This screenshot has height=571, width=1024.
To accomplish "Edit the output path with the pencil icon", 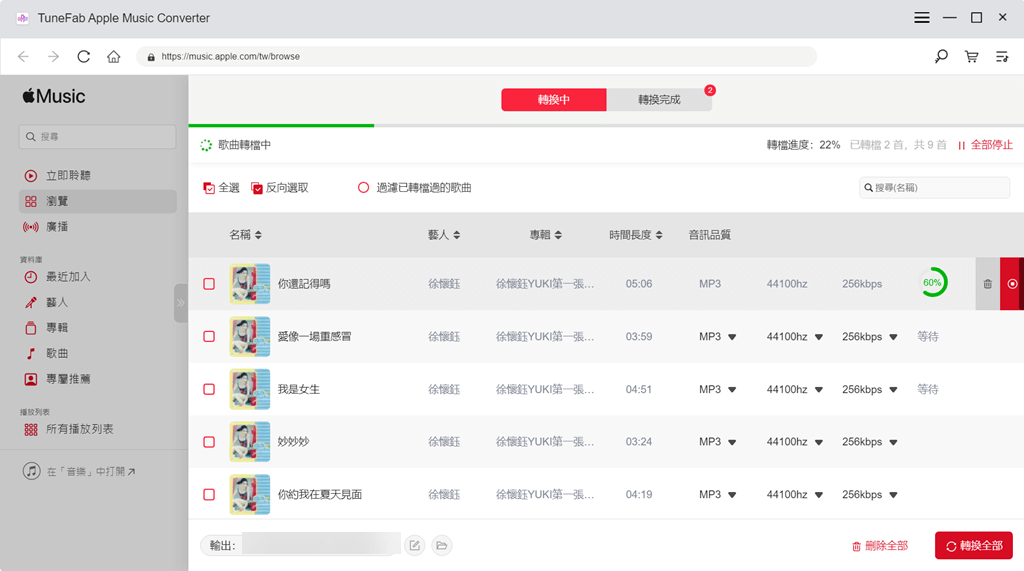I will (415, 546).
